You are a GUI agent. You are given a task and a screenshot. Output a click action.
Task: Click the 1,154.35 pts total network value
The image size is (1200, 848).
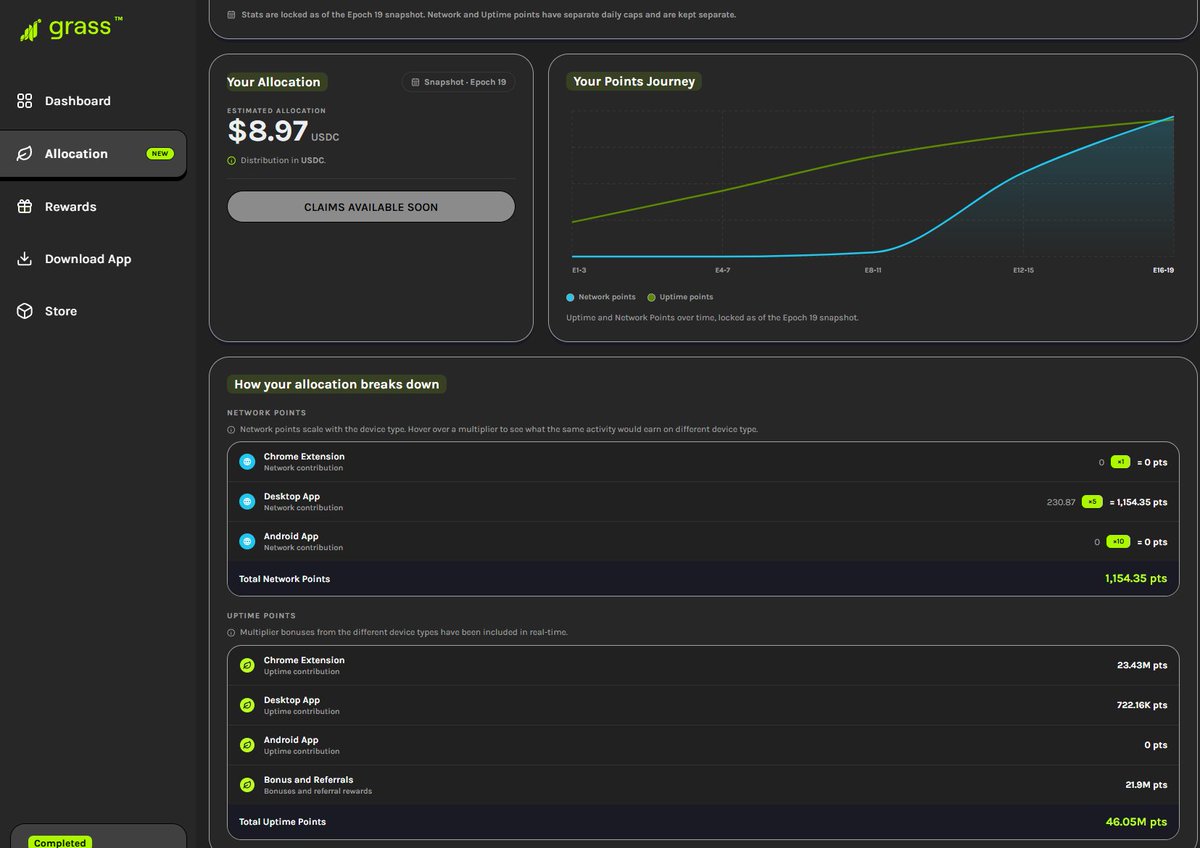point(1136,579)
